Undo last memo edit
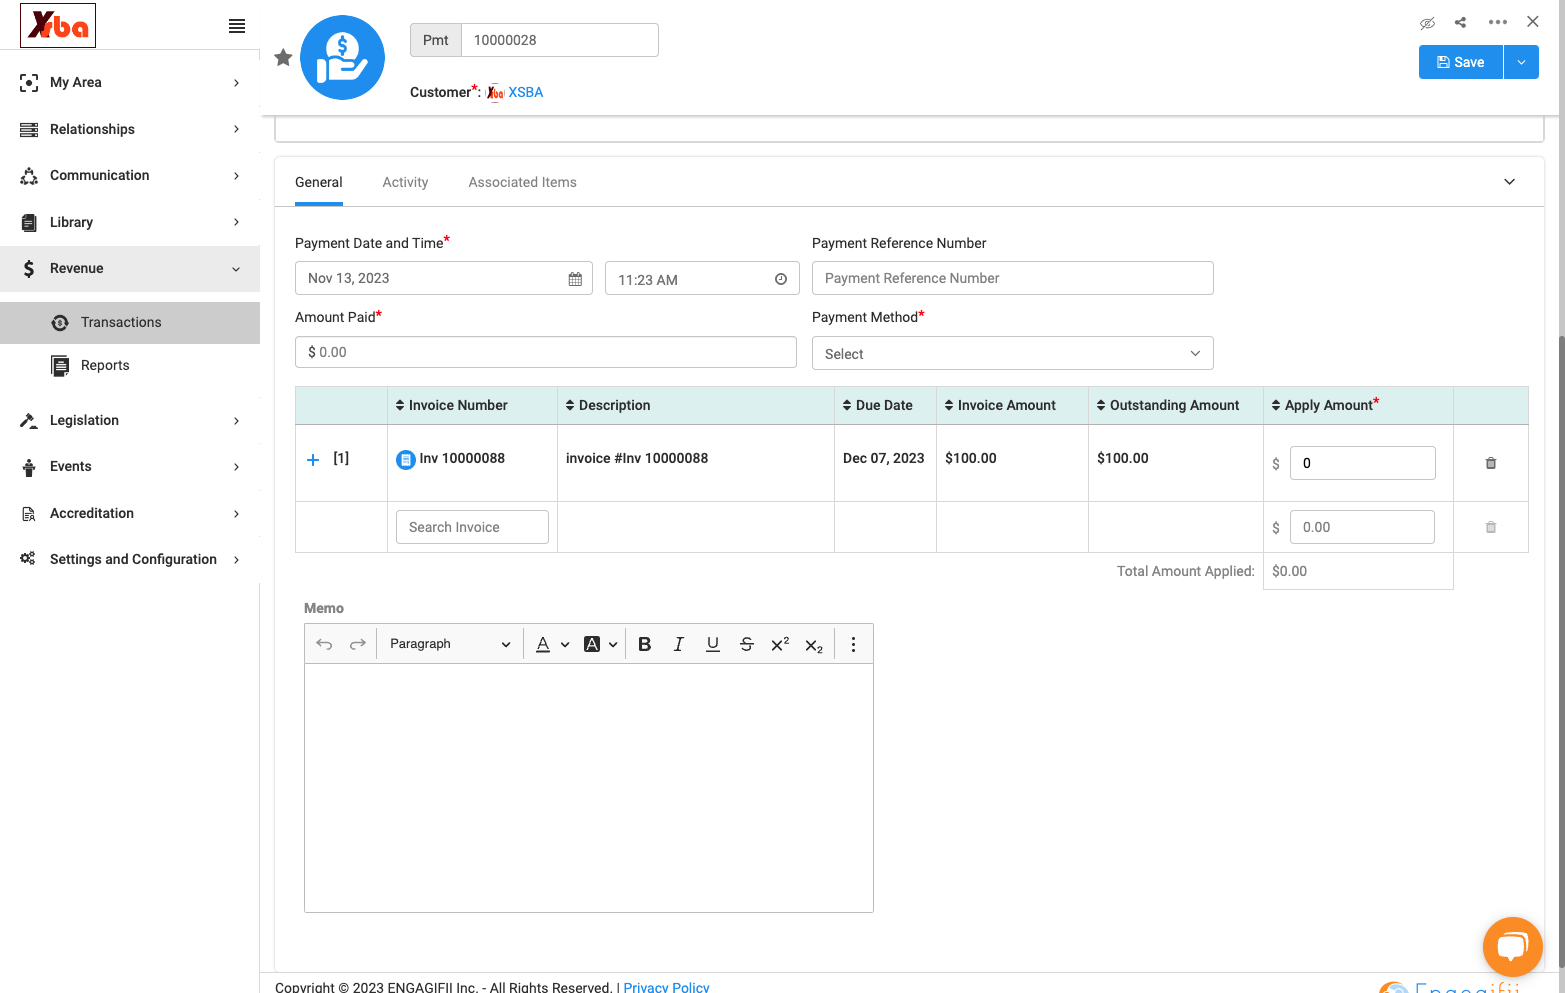The image size is (1565, 993). pos(324,644)
